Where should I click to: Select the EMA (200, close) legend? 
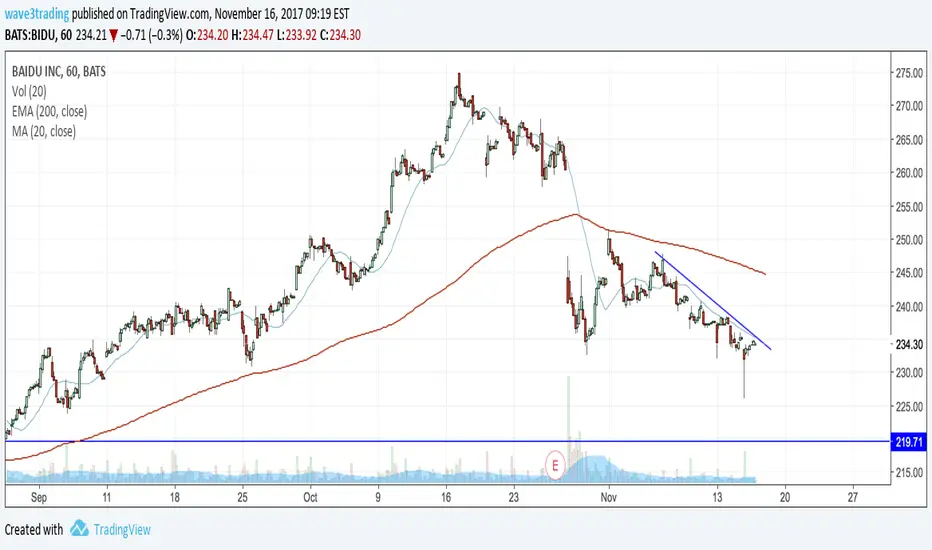(49, 111)
